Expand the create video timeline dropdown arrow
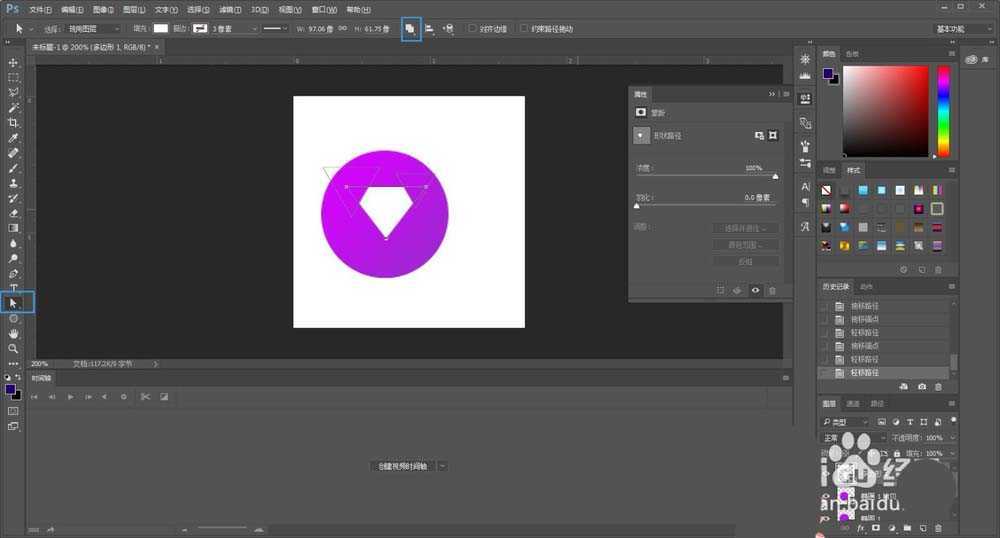The width and height of the screenshot is (1000, 538). (x=442, y=466)
